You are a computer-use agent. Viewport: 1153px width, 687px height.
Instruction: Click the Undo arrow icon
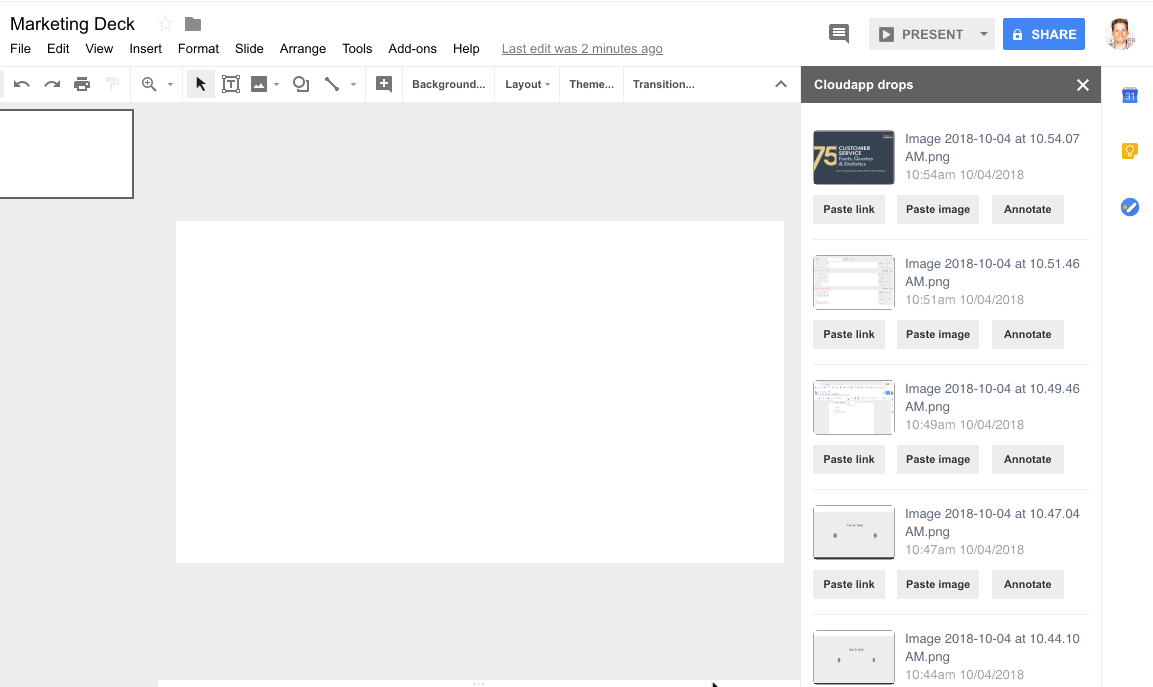click(x=22, y=84)
